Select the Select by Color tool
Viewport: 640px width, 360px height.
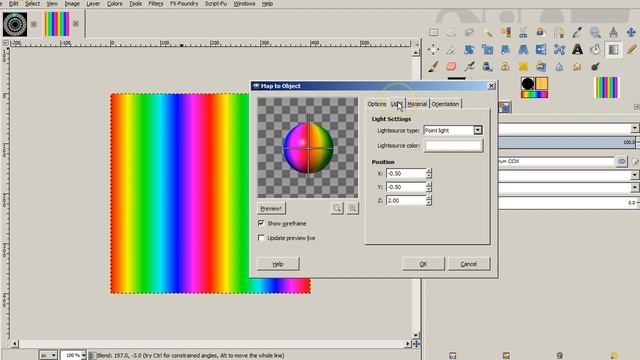[x=505, y=32]
